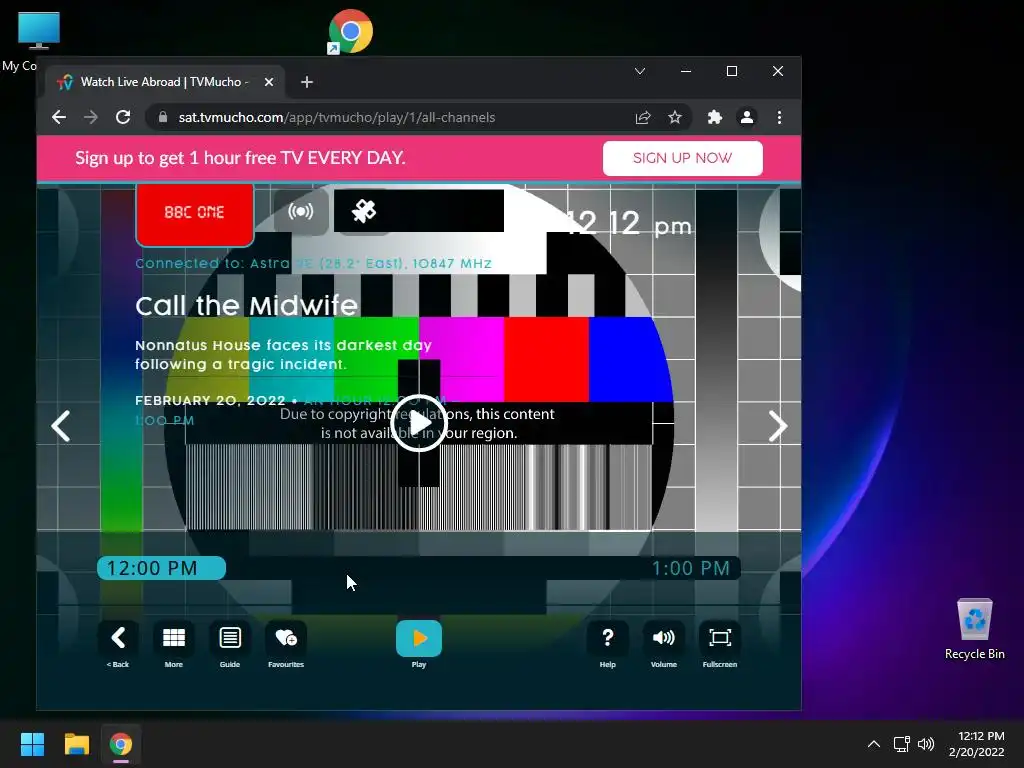Click the BBC ONE channel logo
Viewport: 1024px width, 768px height.
(195, 213)
